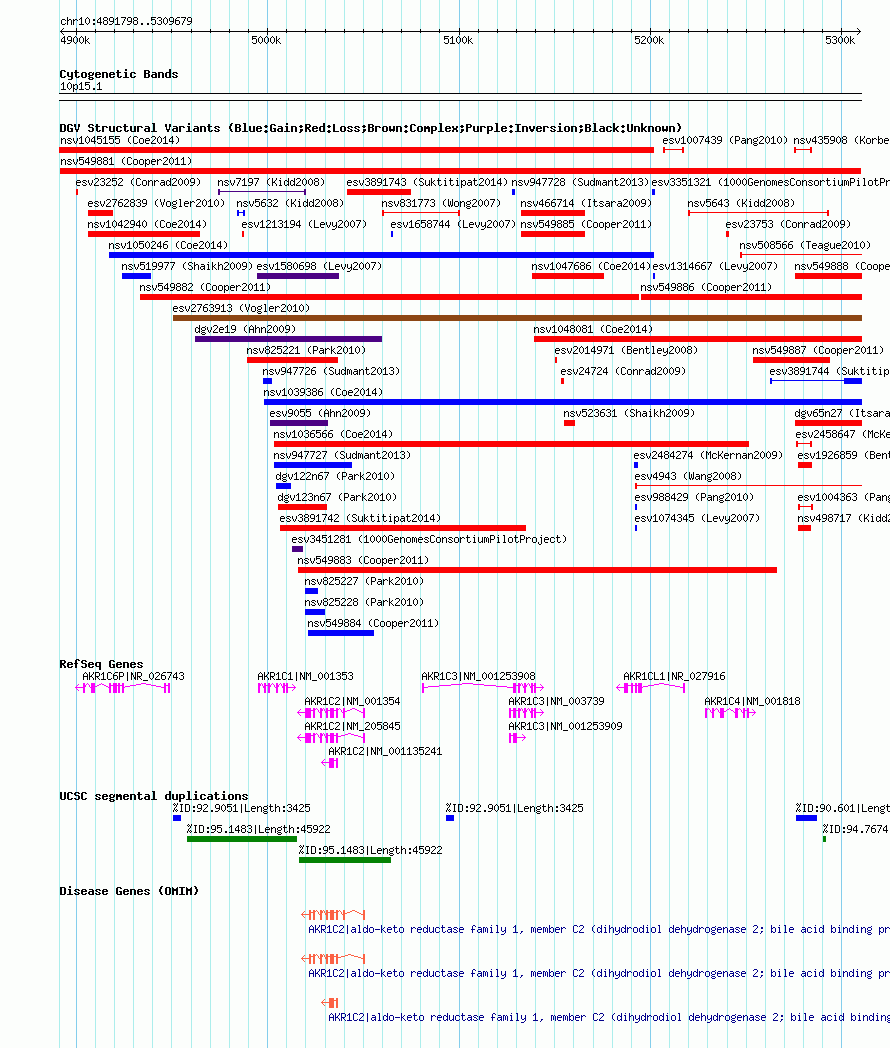Click the 10p15.1 cytogenetic band
The height and width of the screenshot is (1048, 890).
(x=460, y=98)
